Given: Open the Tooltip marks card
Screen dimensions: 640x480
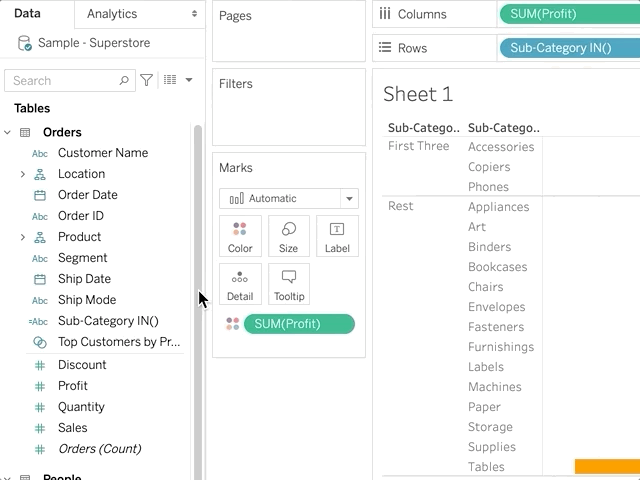Looking at the screenshot, I should (288, 284).
